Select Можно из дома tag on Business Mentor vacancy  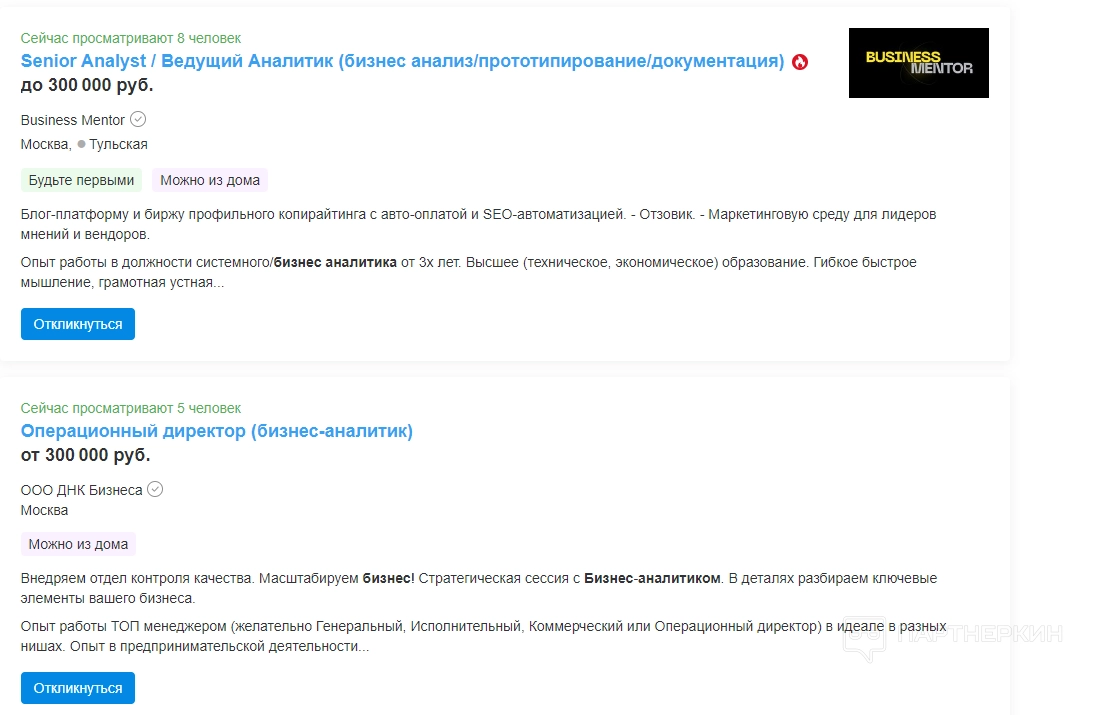point(210,181)
